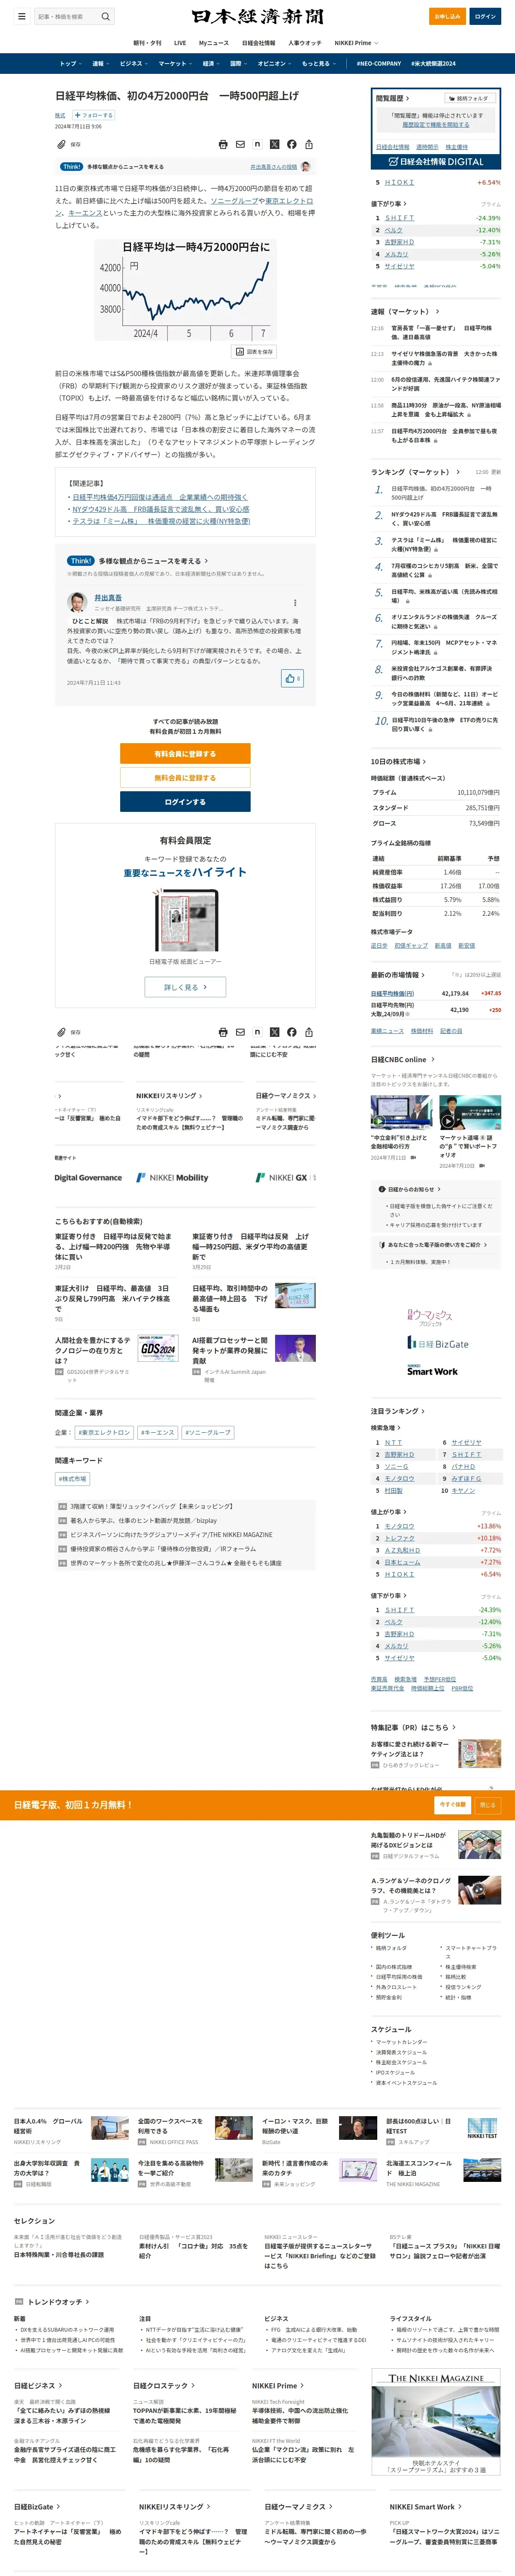The height and width of the screenshot is (2576, 515).
Task: Click 詳しく見る button
Action: point(185,987)
